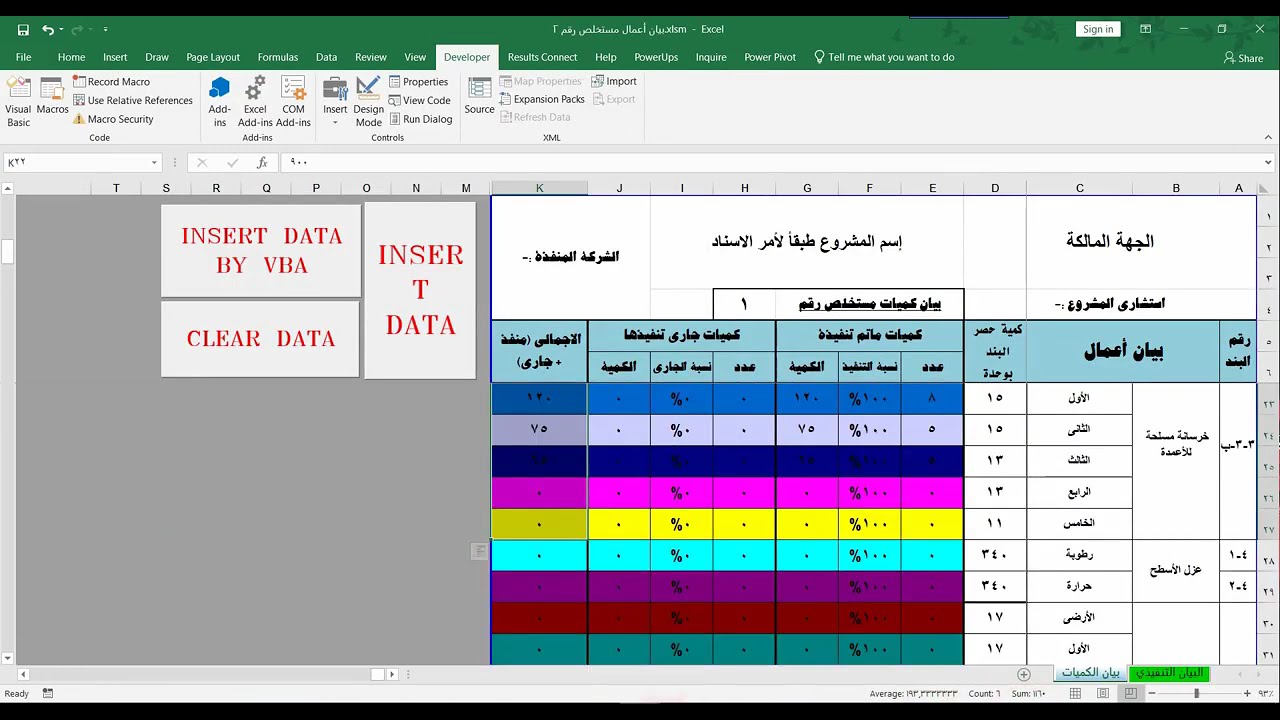Open Macro Security settings

[x=113, y=119]
